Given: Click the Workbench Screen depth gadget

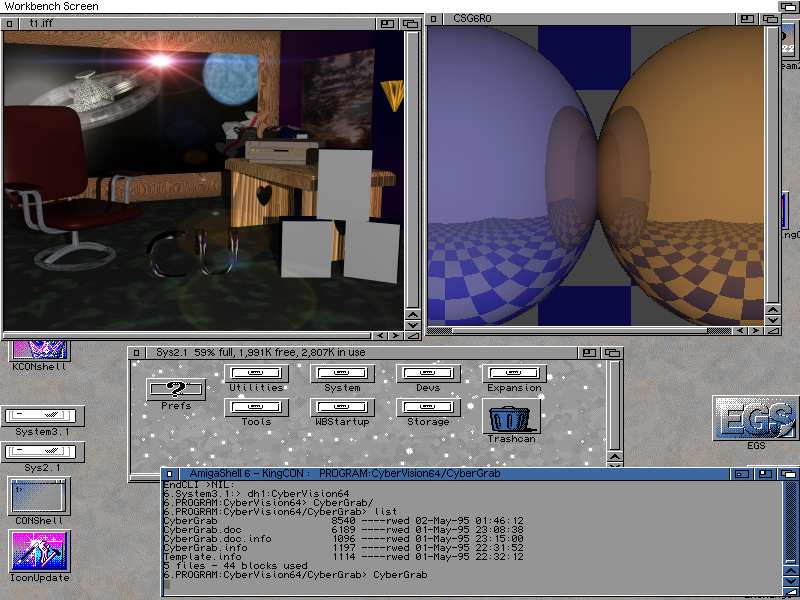Looking at the screenshot, I should pos(789,6).
